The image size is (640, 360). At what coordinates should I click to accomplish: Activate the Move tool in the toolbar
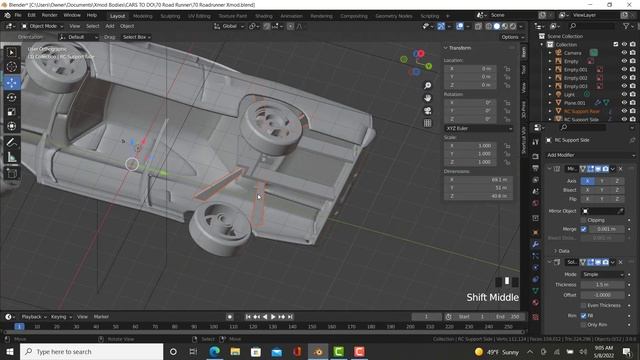12,83
